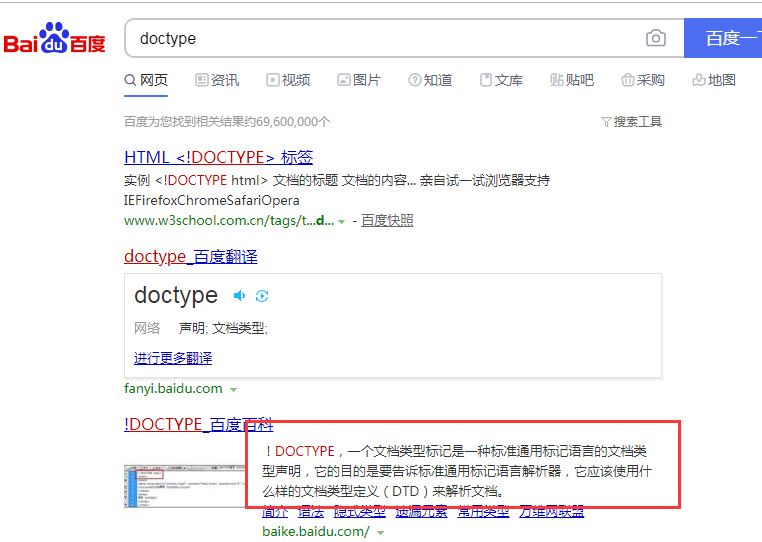
Task: Open the doctype_百度翻译 result link
Action: coord(191,256)
